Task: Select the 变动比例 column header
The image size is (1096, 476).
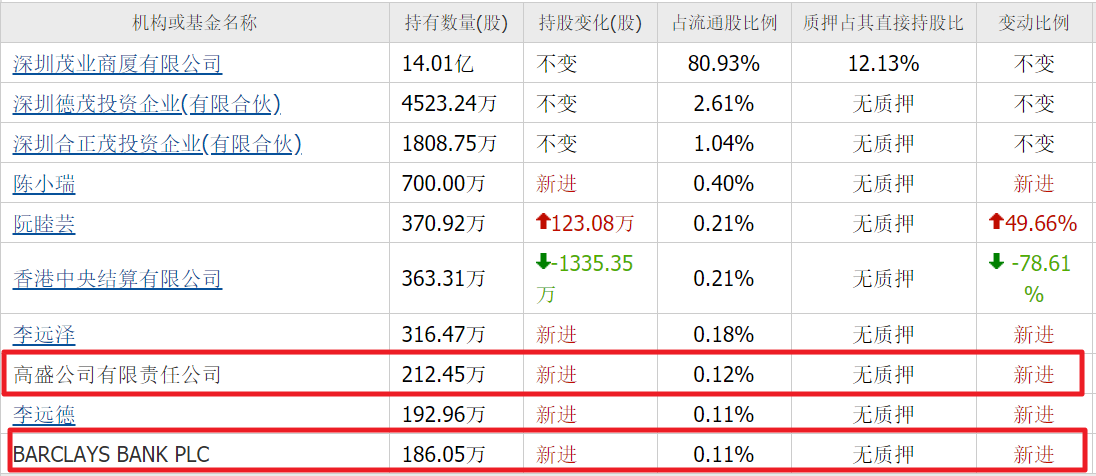Action: pos(1034,23)
